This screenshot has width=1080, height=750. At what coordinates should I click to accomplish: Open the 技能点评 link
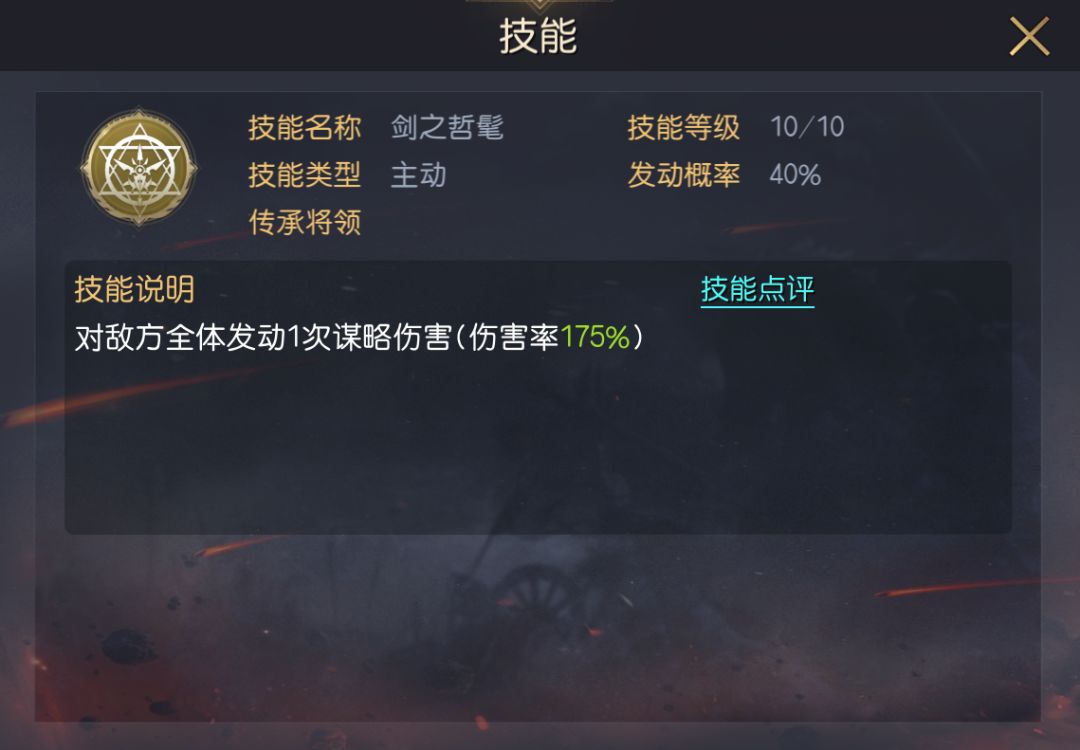pos(757,289)
